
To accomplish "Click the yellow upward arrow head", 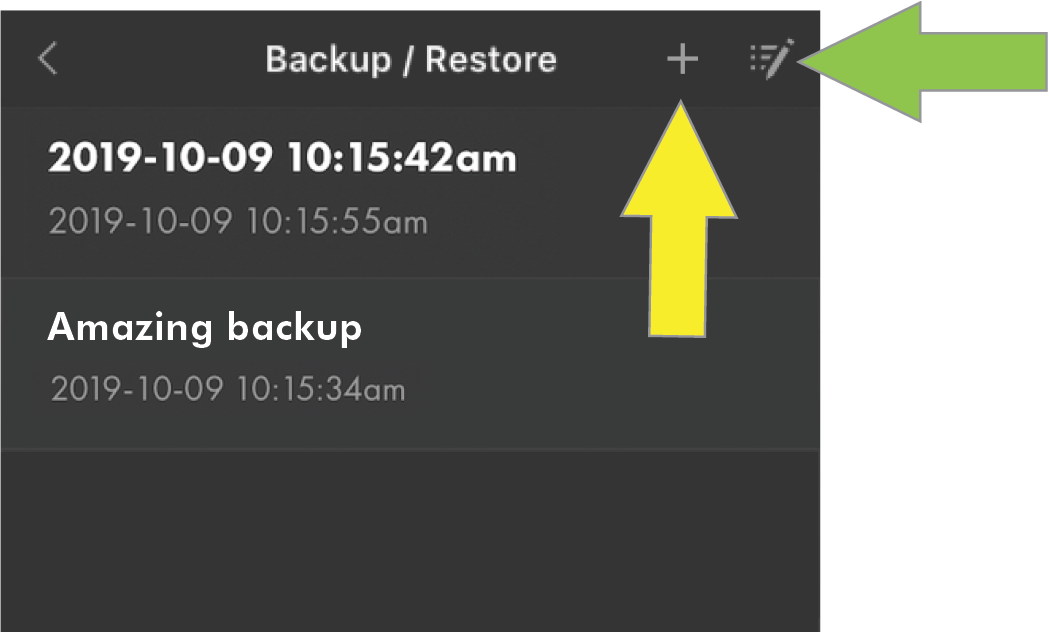I will pyautogui.click(x=680, y=160).
